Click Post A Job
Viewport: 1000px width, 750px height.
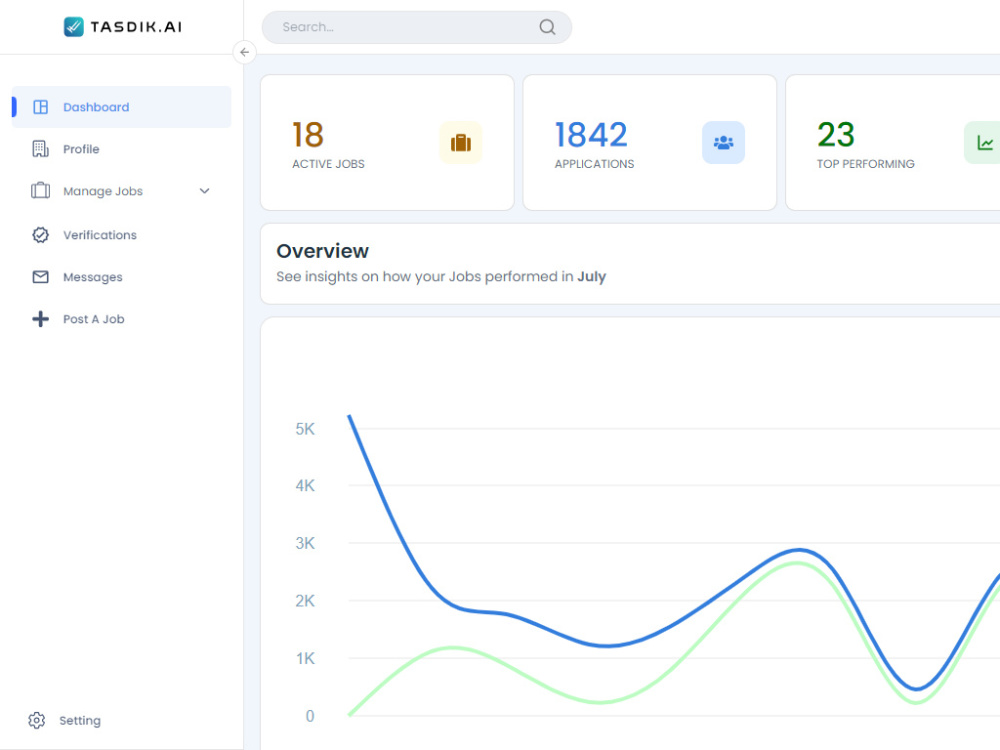[93, 318]
